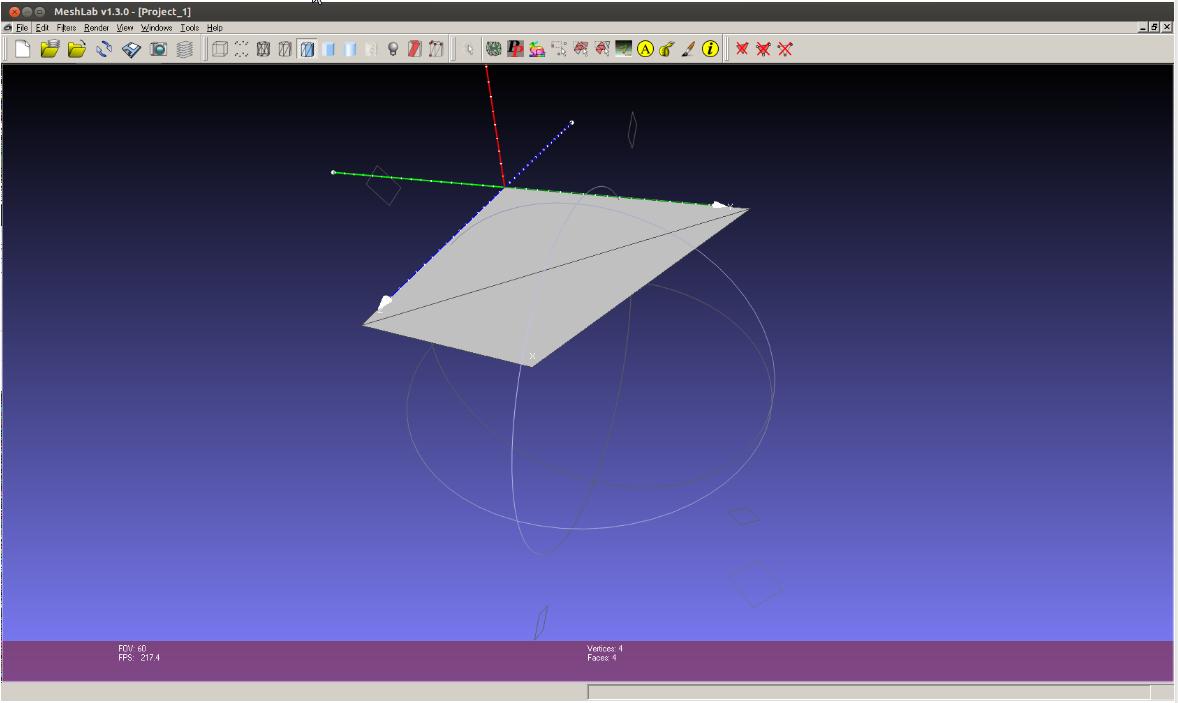This screenshot has height=703, width=1178.
Task: Delete selected faces with first red X
Action: [x=742, y=49]
